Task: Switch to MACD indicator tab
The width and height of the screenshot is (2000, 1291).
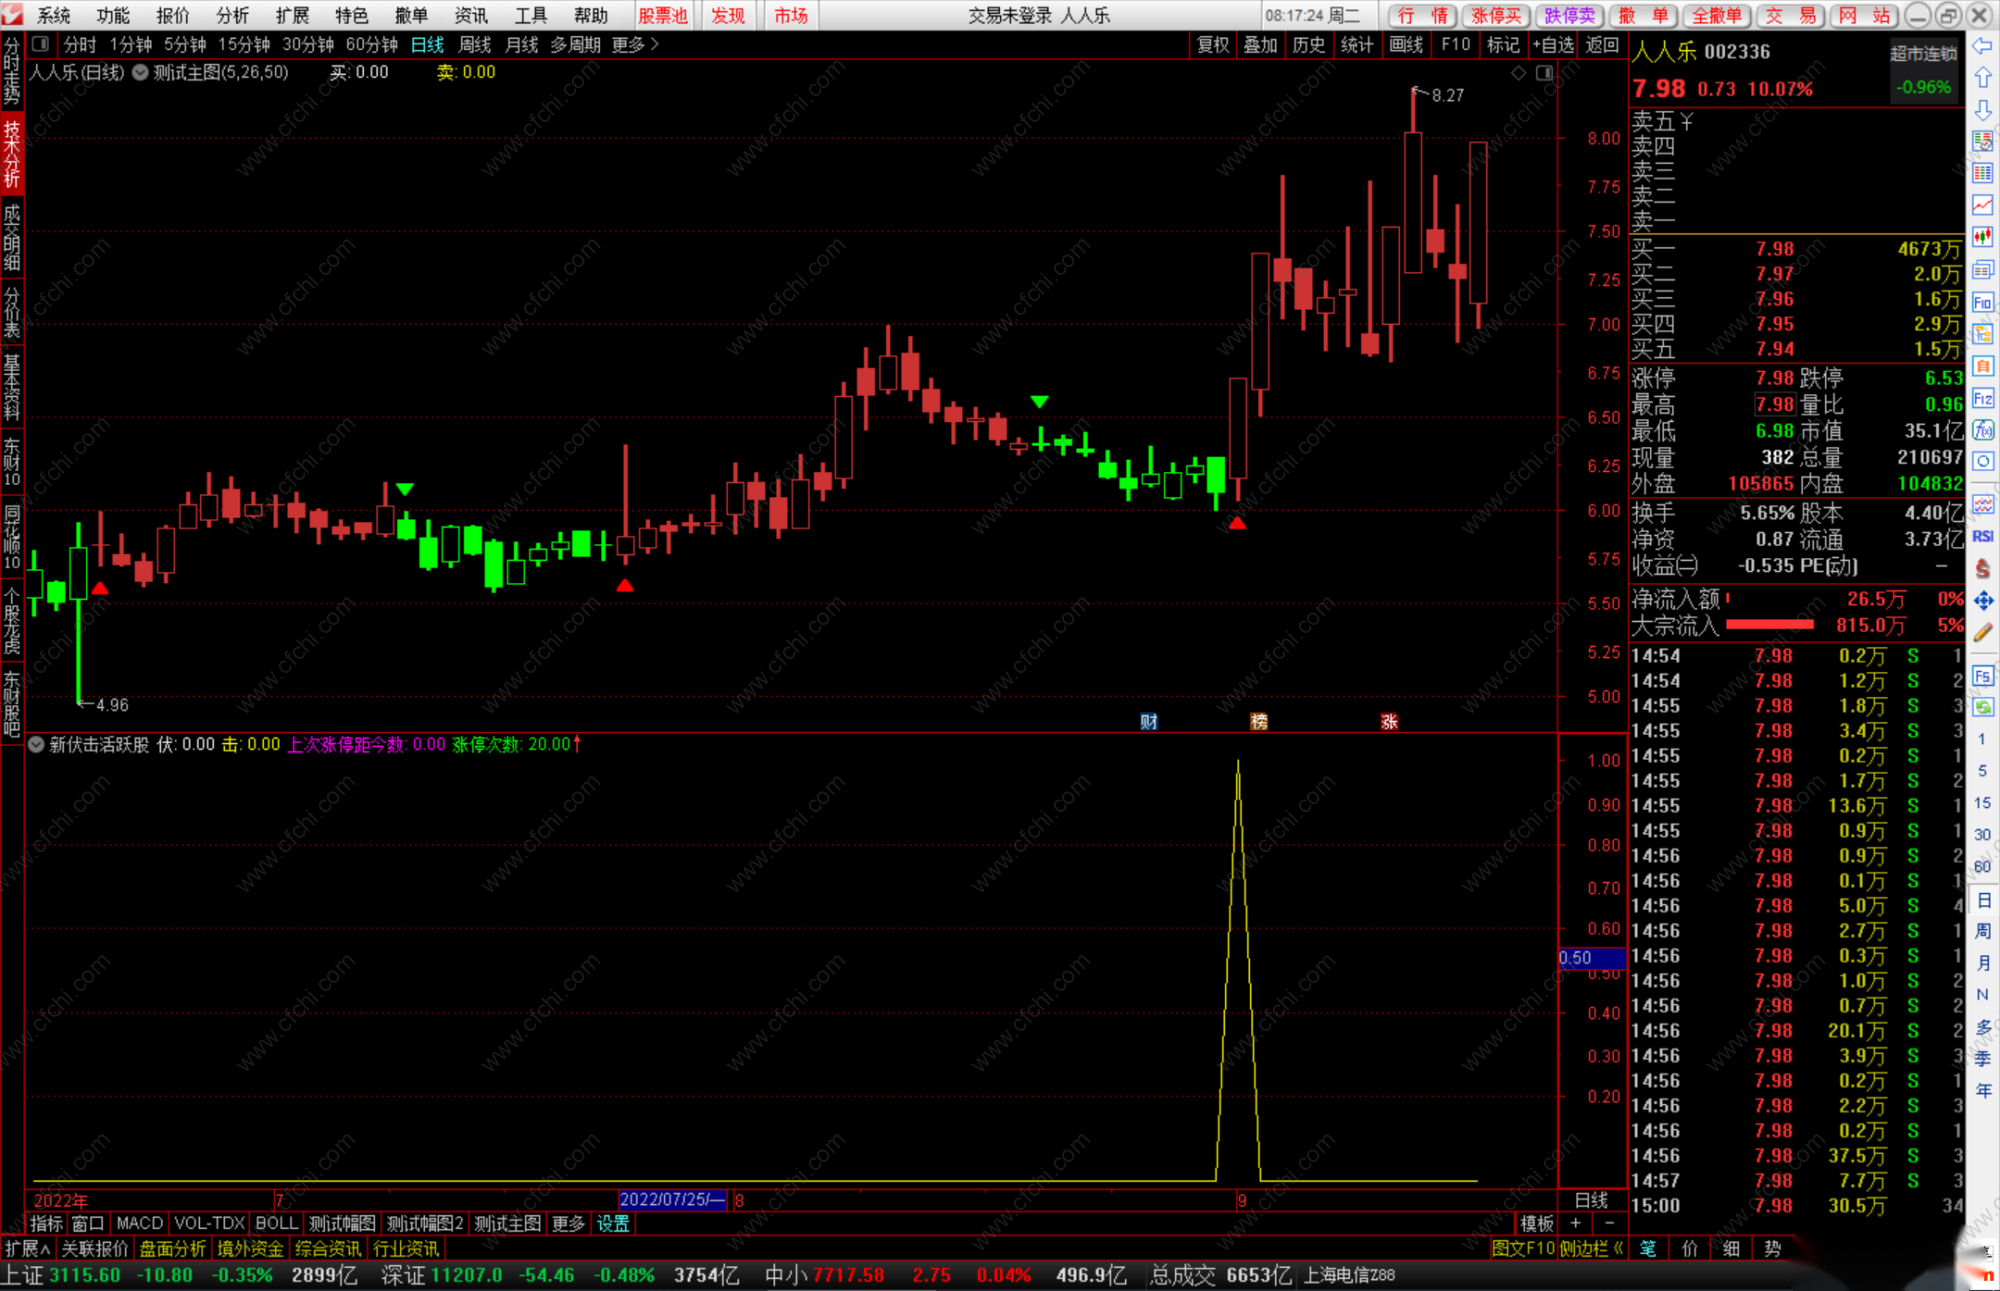Action: pos(139,1223)
